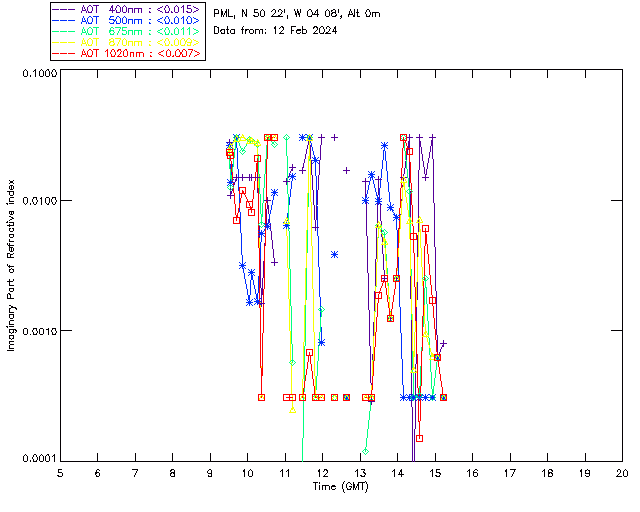Click the AOT 500nm legend entry
640x512 pixels.
click(127, 20)
